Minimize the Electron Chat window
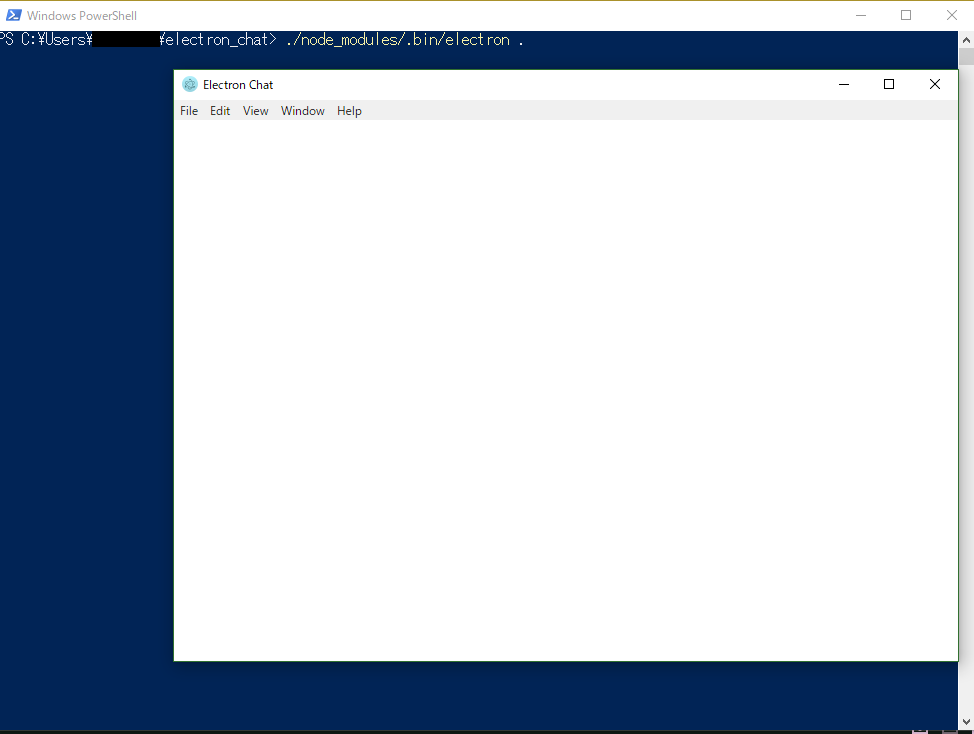This screenshot has height=734, width=974. coord(844,85)
